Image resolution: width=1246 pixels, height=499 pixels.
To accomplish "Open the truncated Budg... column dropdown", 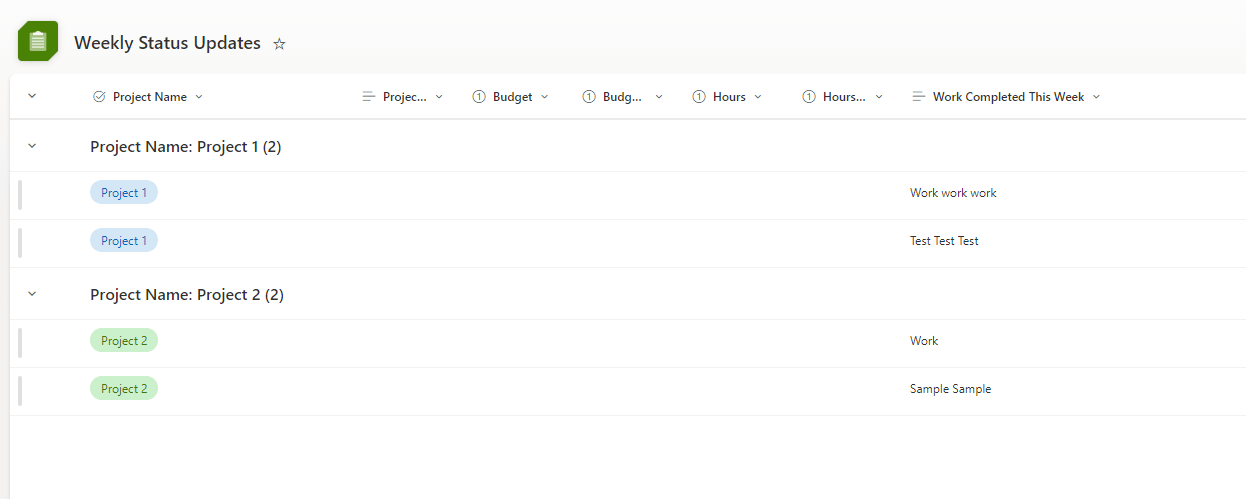I will (659, 97).
